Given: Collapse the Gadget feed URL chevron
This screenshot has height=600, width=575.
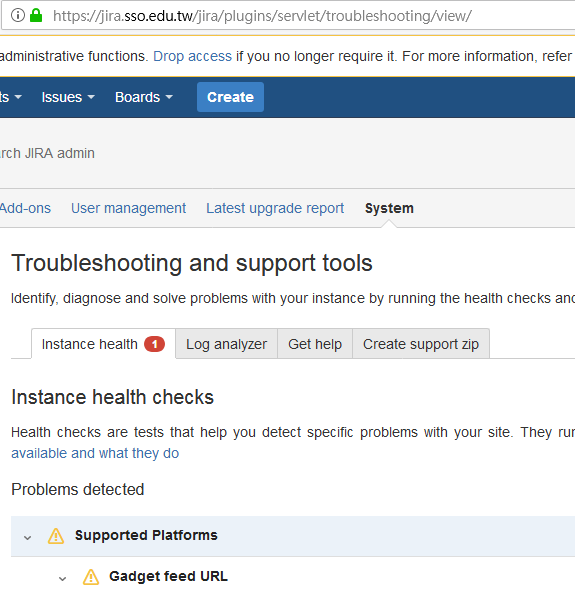Looking at the screenshot, I should pyautogui.click(x=62, y=579).
